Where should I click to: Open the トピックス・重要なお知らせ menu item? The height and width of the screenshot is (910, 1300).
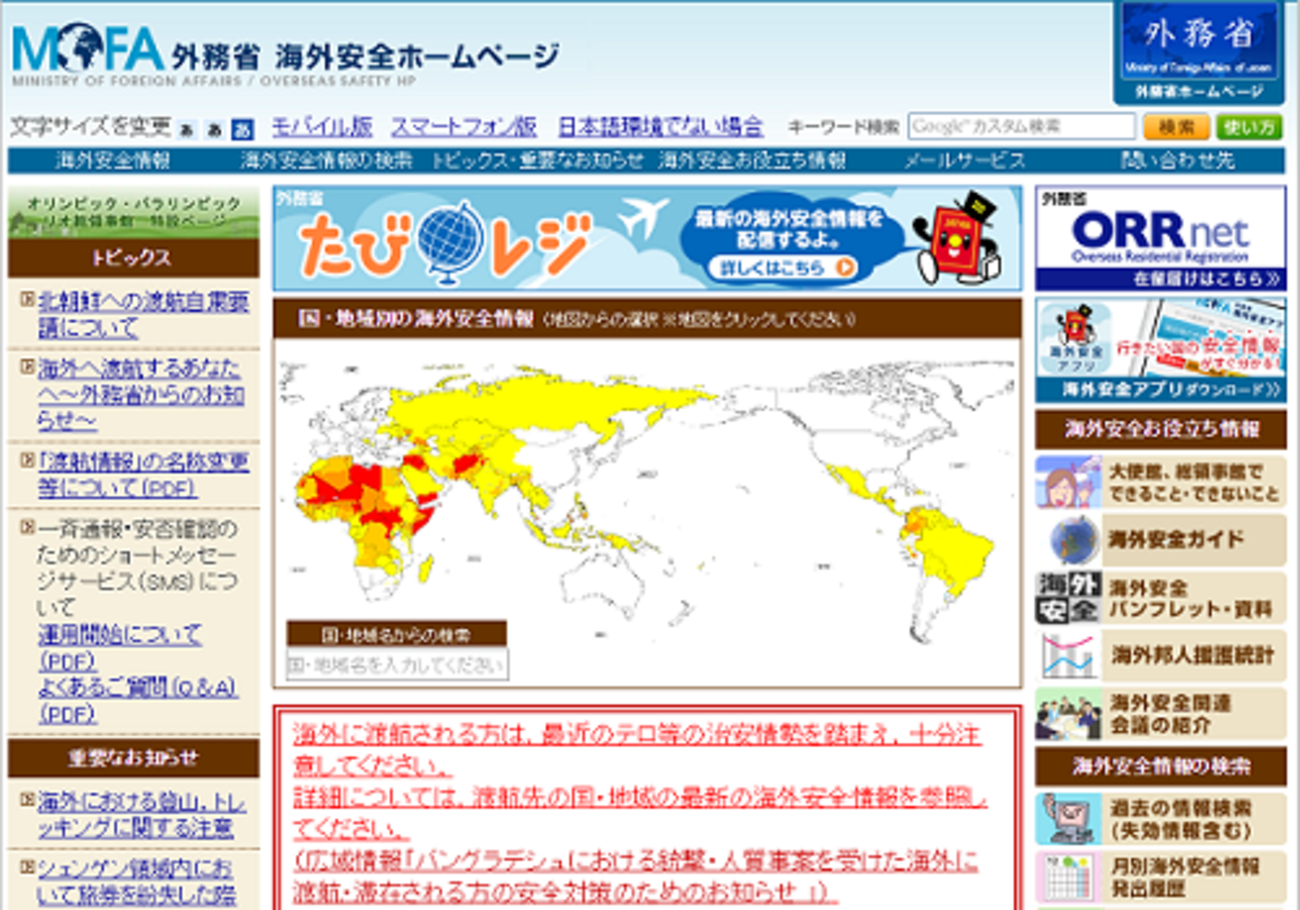[538, 161]
